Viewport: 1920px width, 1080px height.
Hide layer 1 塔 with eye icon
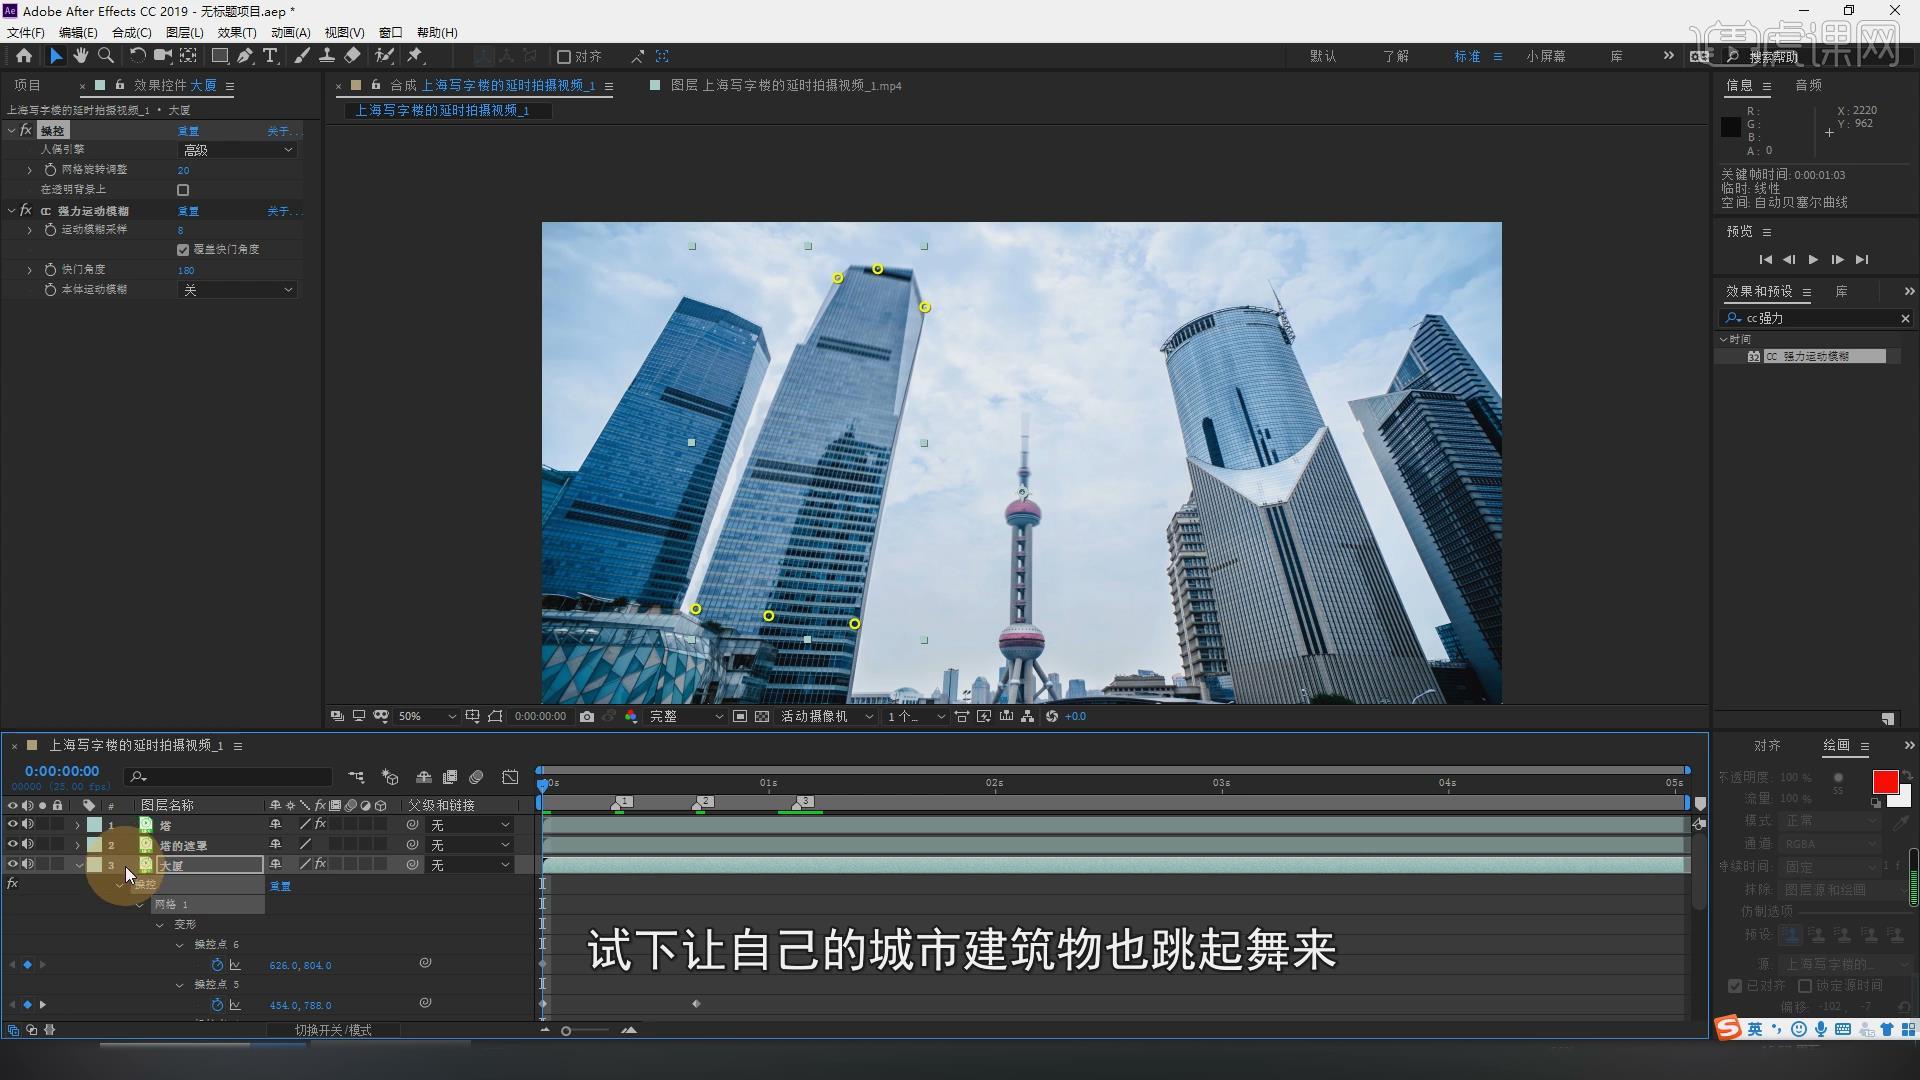pos(13,825)
